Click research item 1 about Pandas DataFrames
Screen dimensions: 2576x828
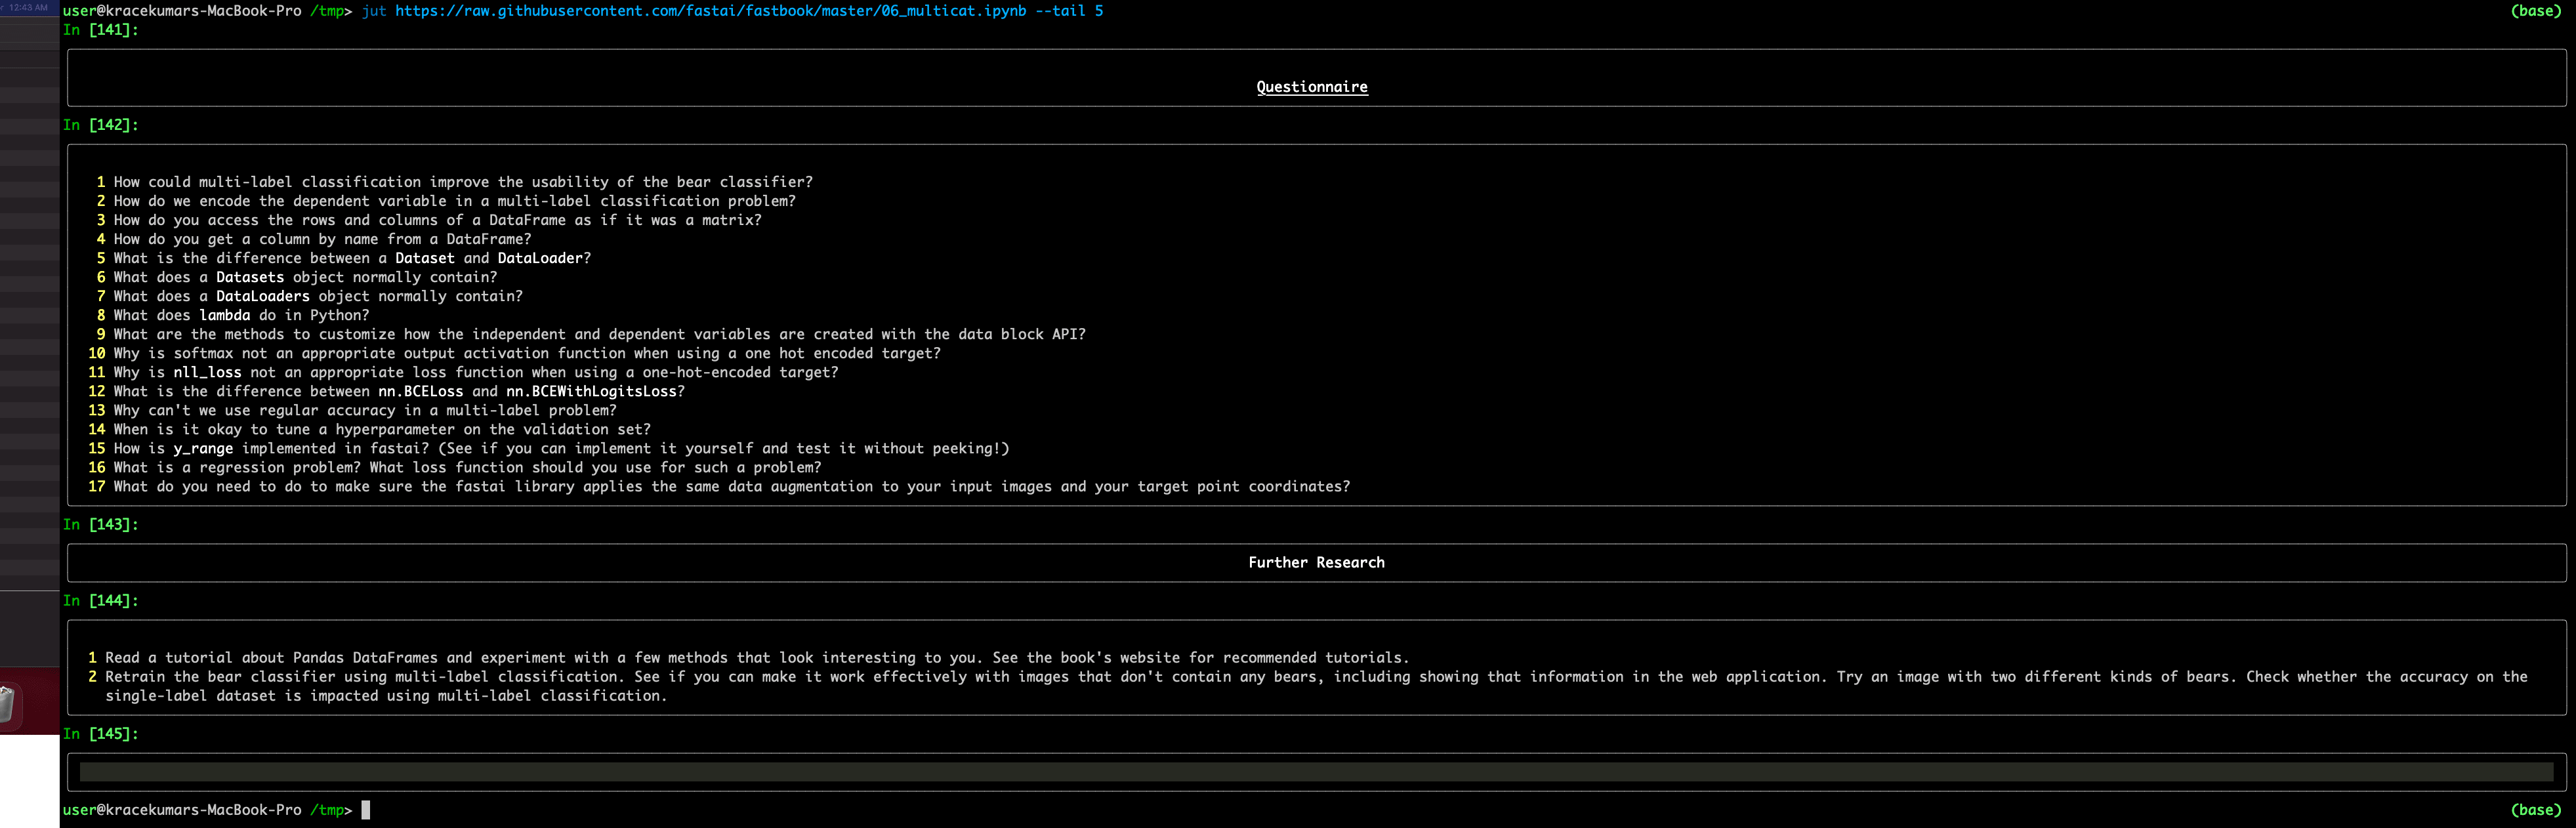[757, 657]
